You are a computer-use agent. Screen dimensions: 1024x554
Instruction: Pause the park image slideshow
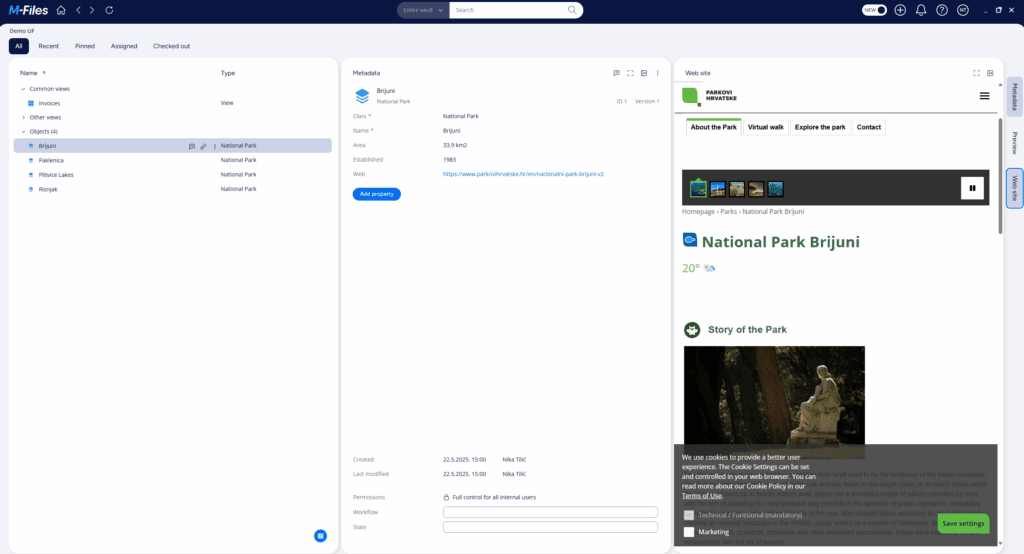pos(970,188)
